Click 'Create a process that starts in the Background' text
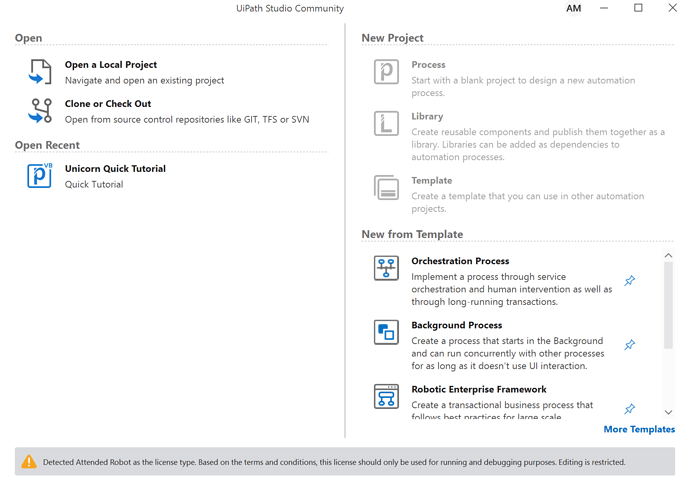 (x=508, y=353)
